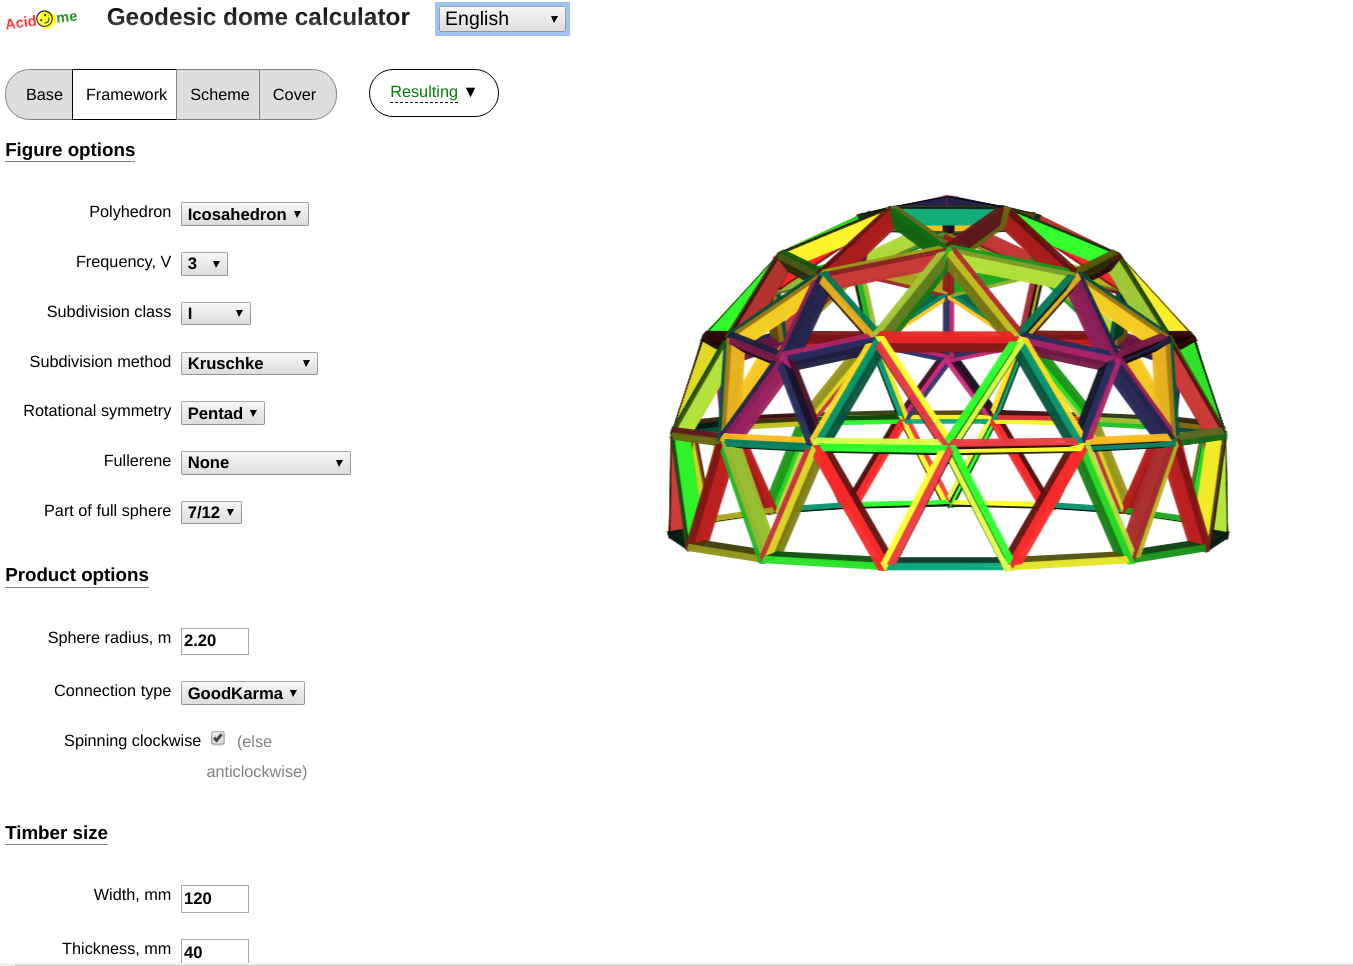Screen dimensions: 1353x966
Task: Click the Acidome smiley logo
Action: 42,19
